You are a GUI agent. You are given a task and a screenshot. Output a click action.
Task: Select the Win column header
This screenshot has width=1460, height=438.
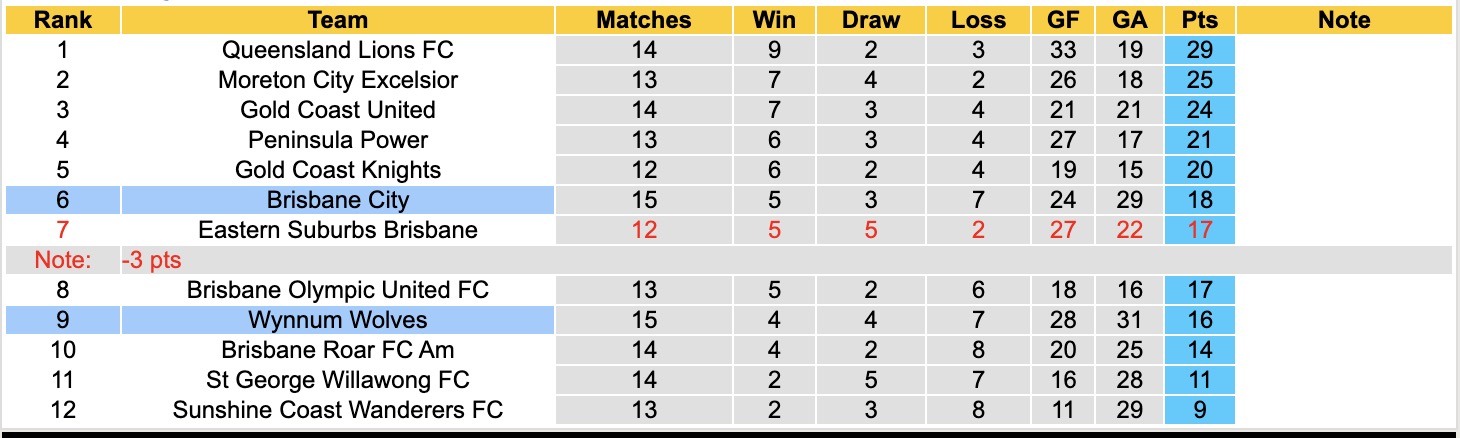pos(774,20)
